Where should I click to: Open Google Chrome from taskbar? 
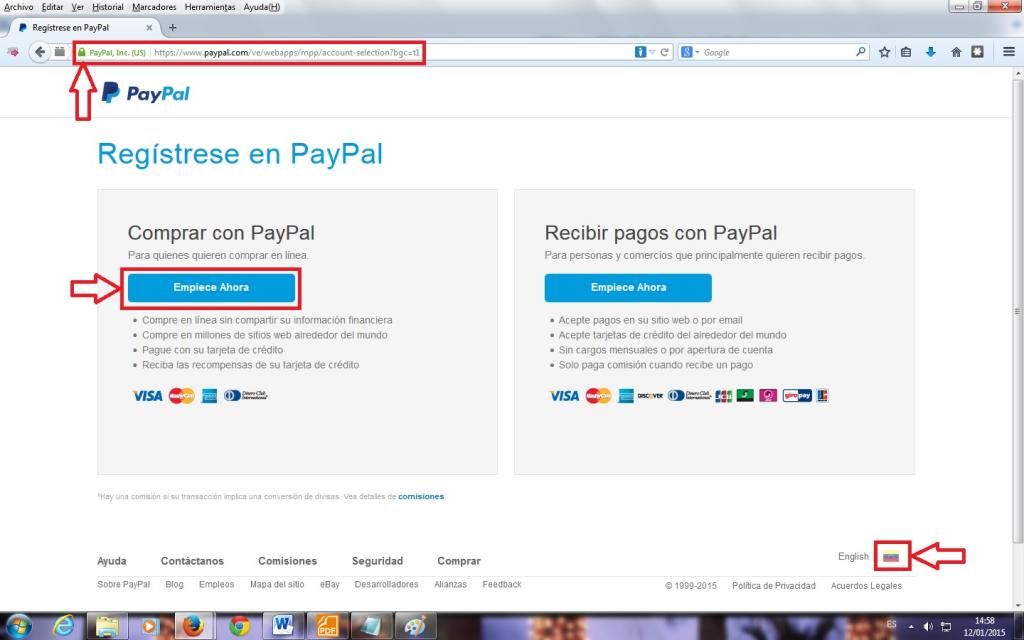coord(239,627)
